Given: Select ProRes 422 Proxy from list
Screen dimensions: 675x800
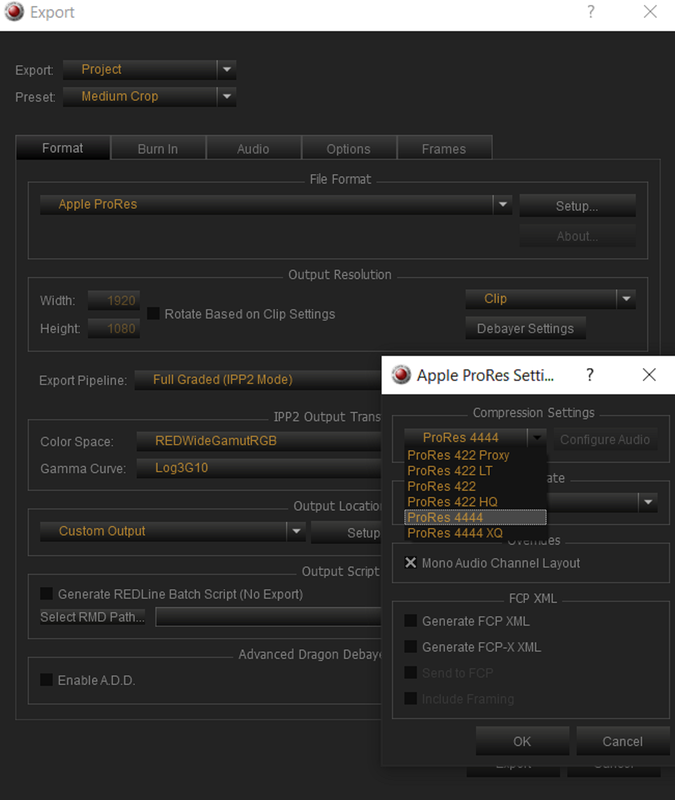Looking at the screenshot, I should click(x=475, y=455).
